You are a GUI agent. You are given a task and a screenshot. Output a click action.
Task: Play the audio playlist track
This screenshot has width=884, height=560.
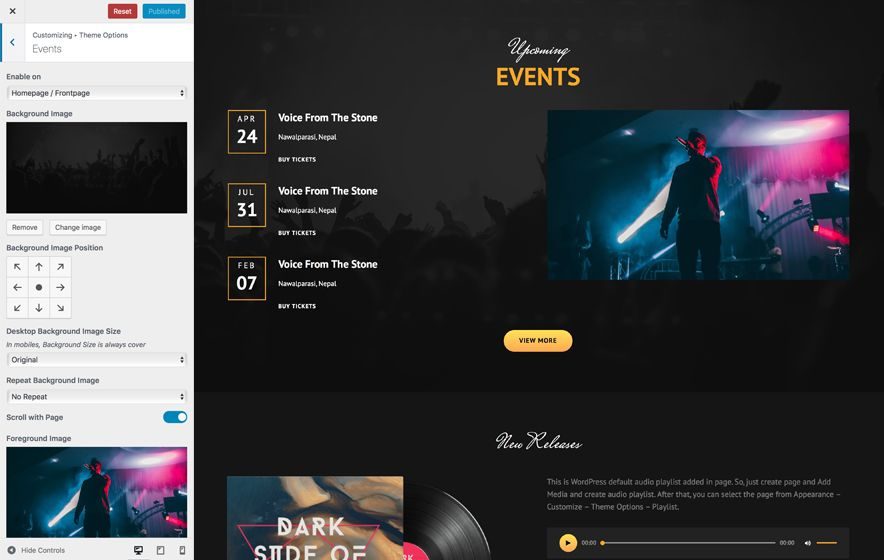[x=568, y=543]
